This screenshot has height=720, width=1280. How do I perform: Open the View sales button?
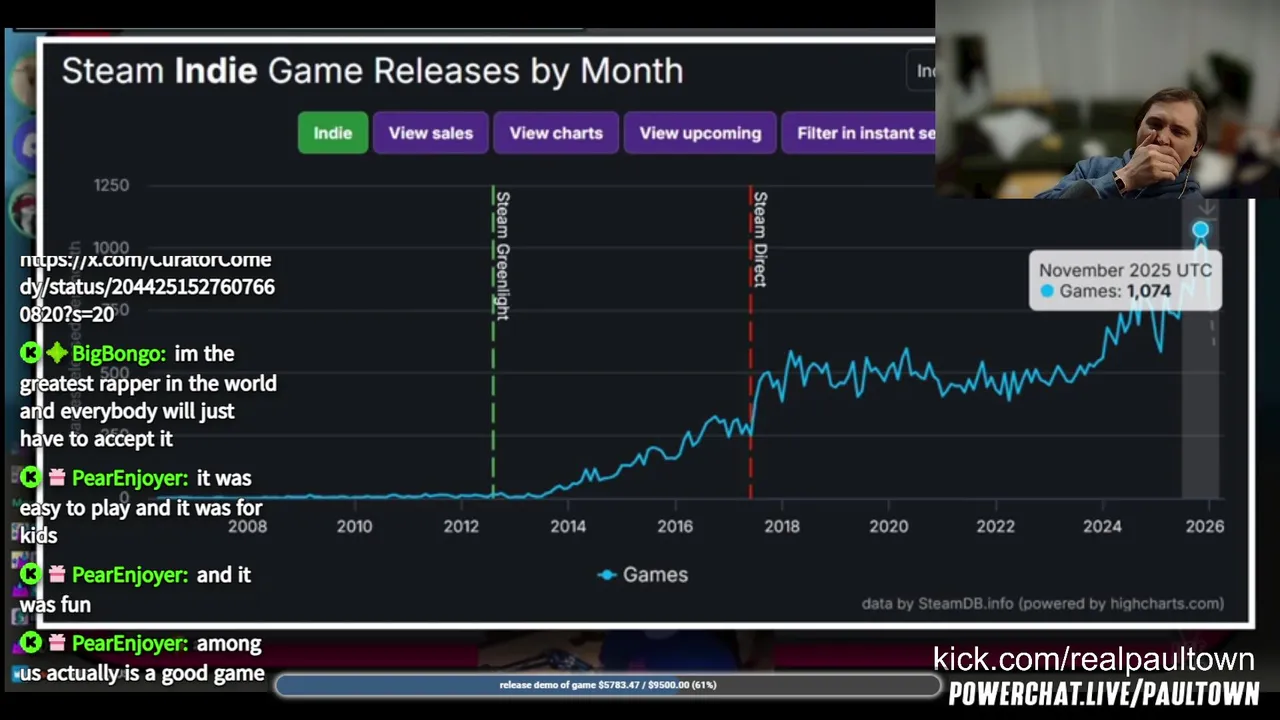[x=431, y=133]
